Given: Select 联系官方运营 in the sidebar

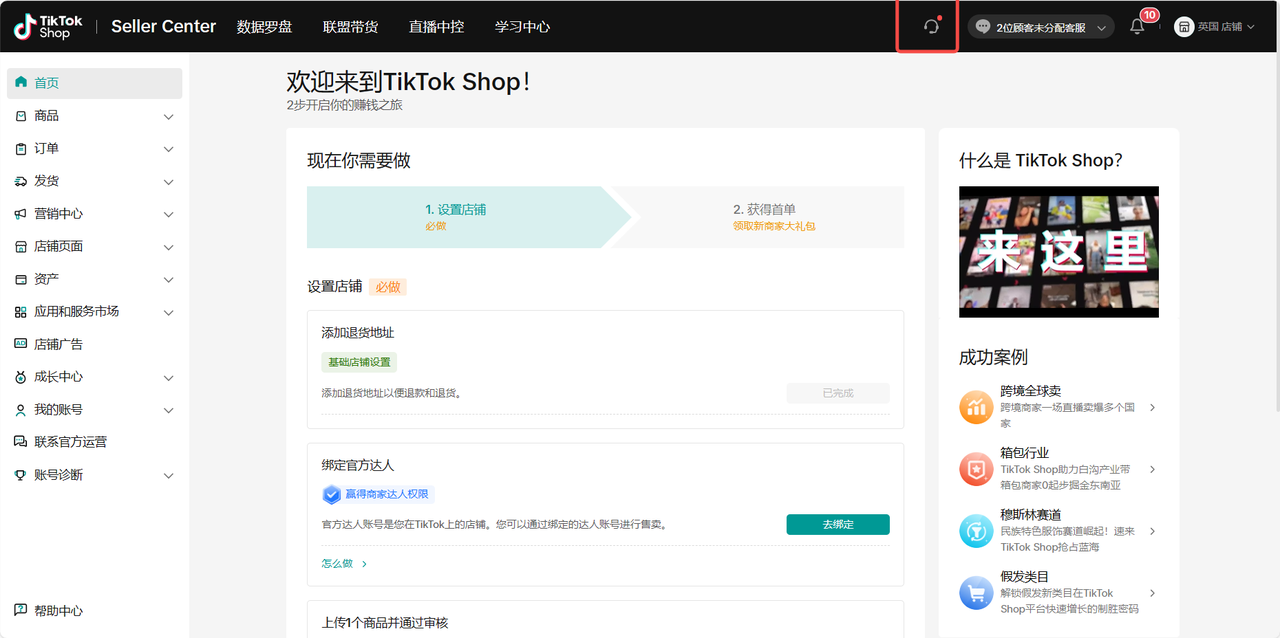Looking at the screenshot, I should pyautogui.click(x=70, y=442).
